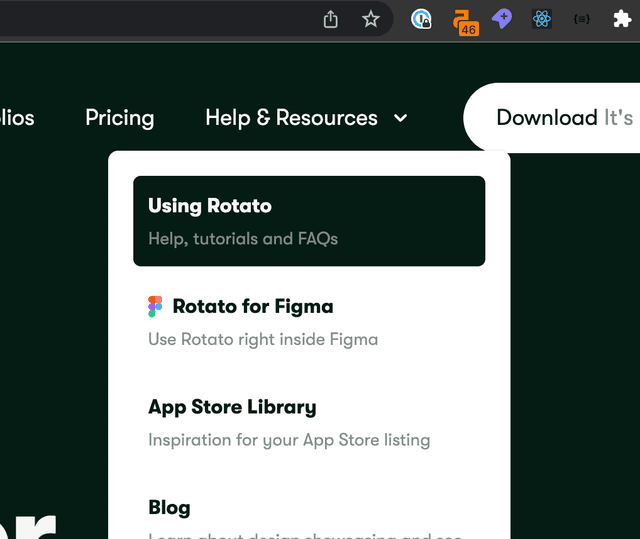Bookmark this page with the star icon

pos(371,19)
